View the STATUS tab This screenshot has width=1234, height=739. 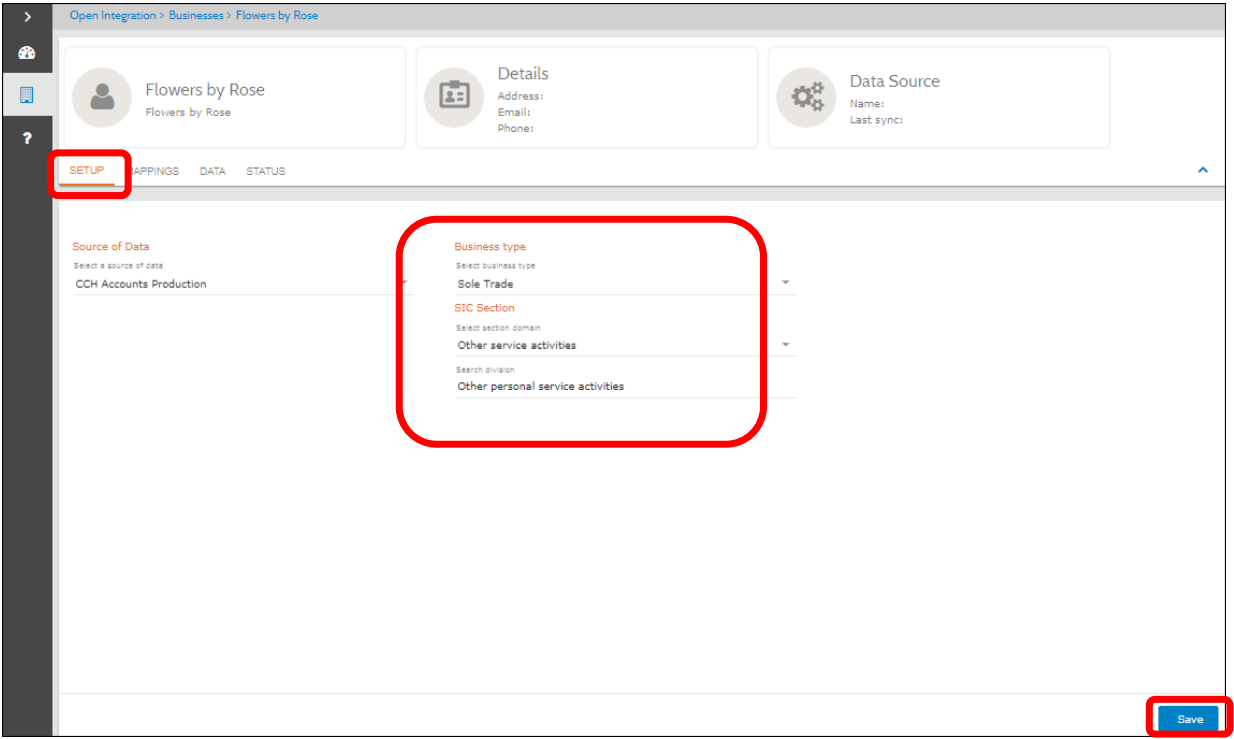tap(266, 172)
